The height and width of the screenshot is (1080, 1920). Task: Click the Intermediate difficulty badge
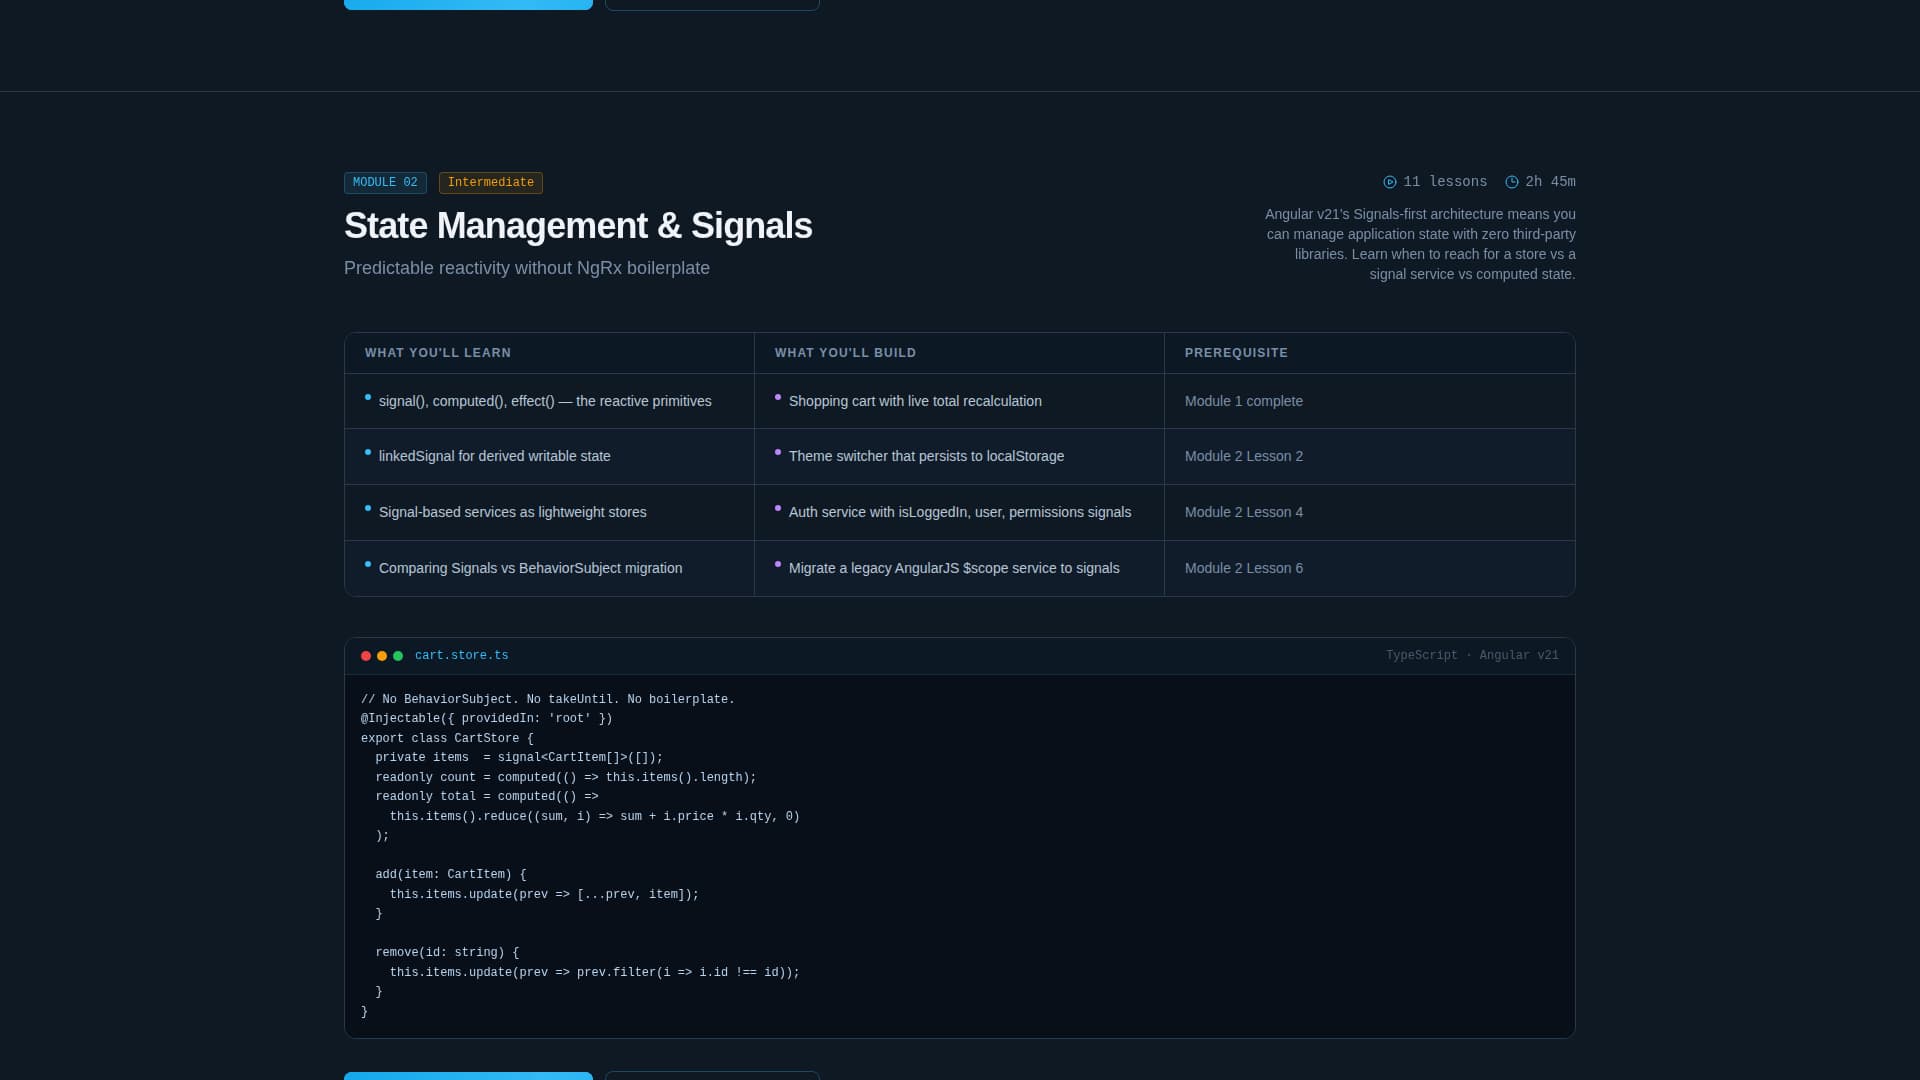click(490, 183)
